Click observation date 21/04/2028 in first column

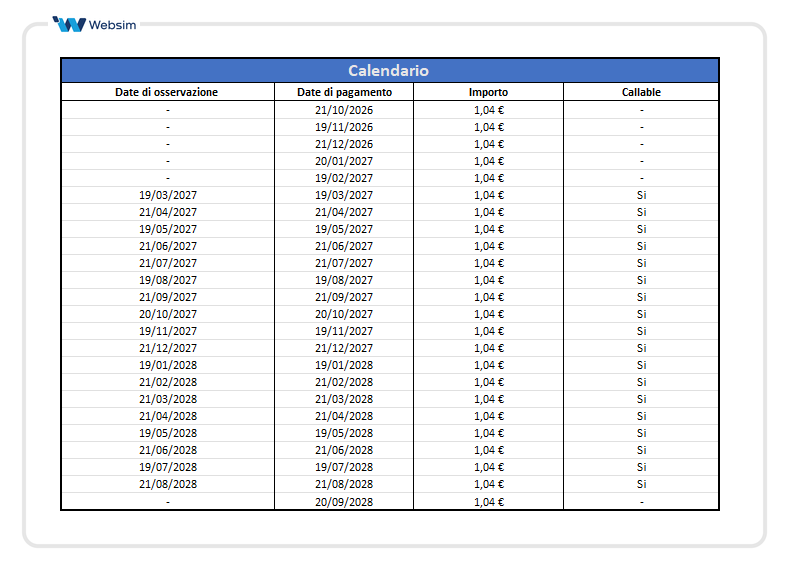168,417
